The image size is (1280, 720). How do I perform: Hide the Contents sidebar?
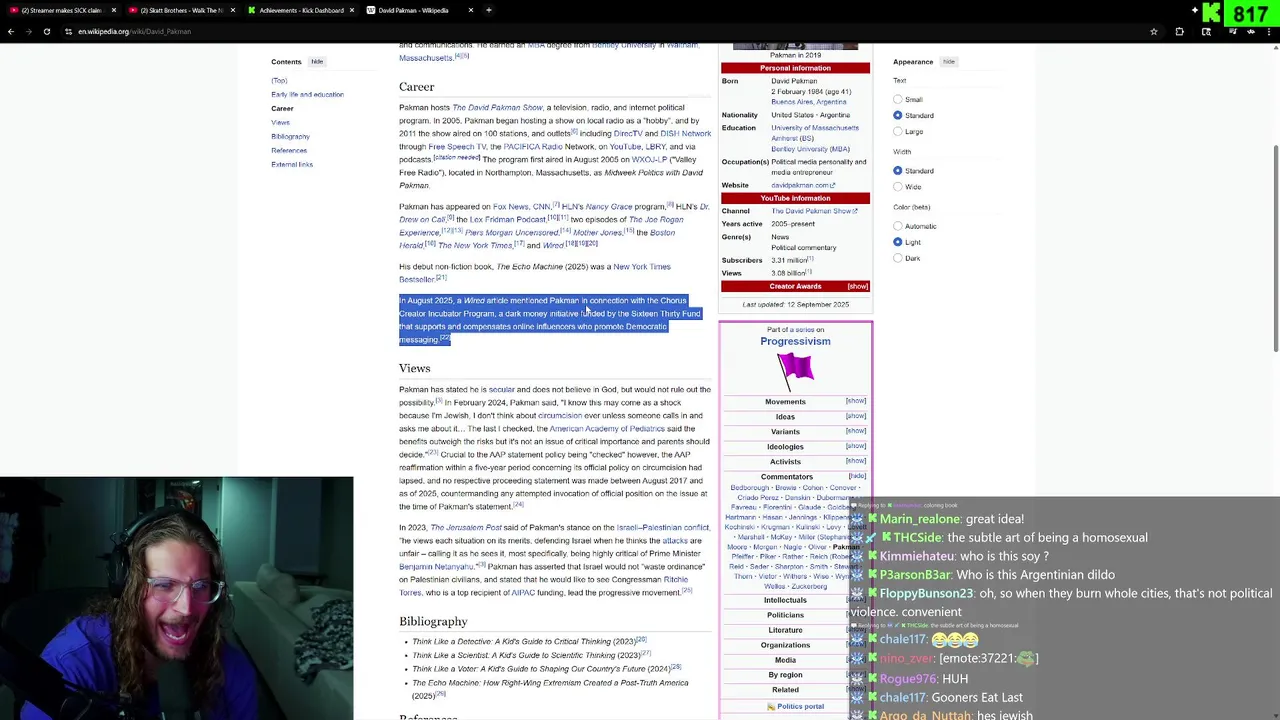point(317,62)
